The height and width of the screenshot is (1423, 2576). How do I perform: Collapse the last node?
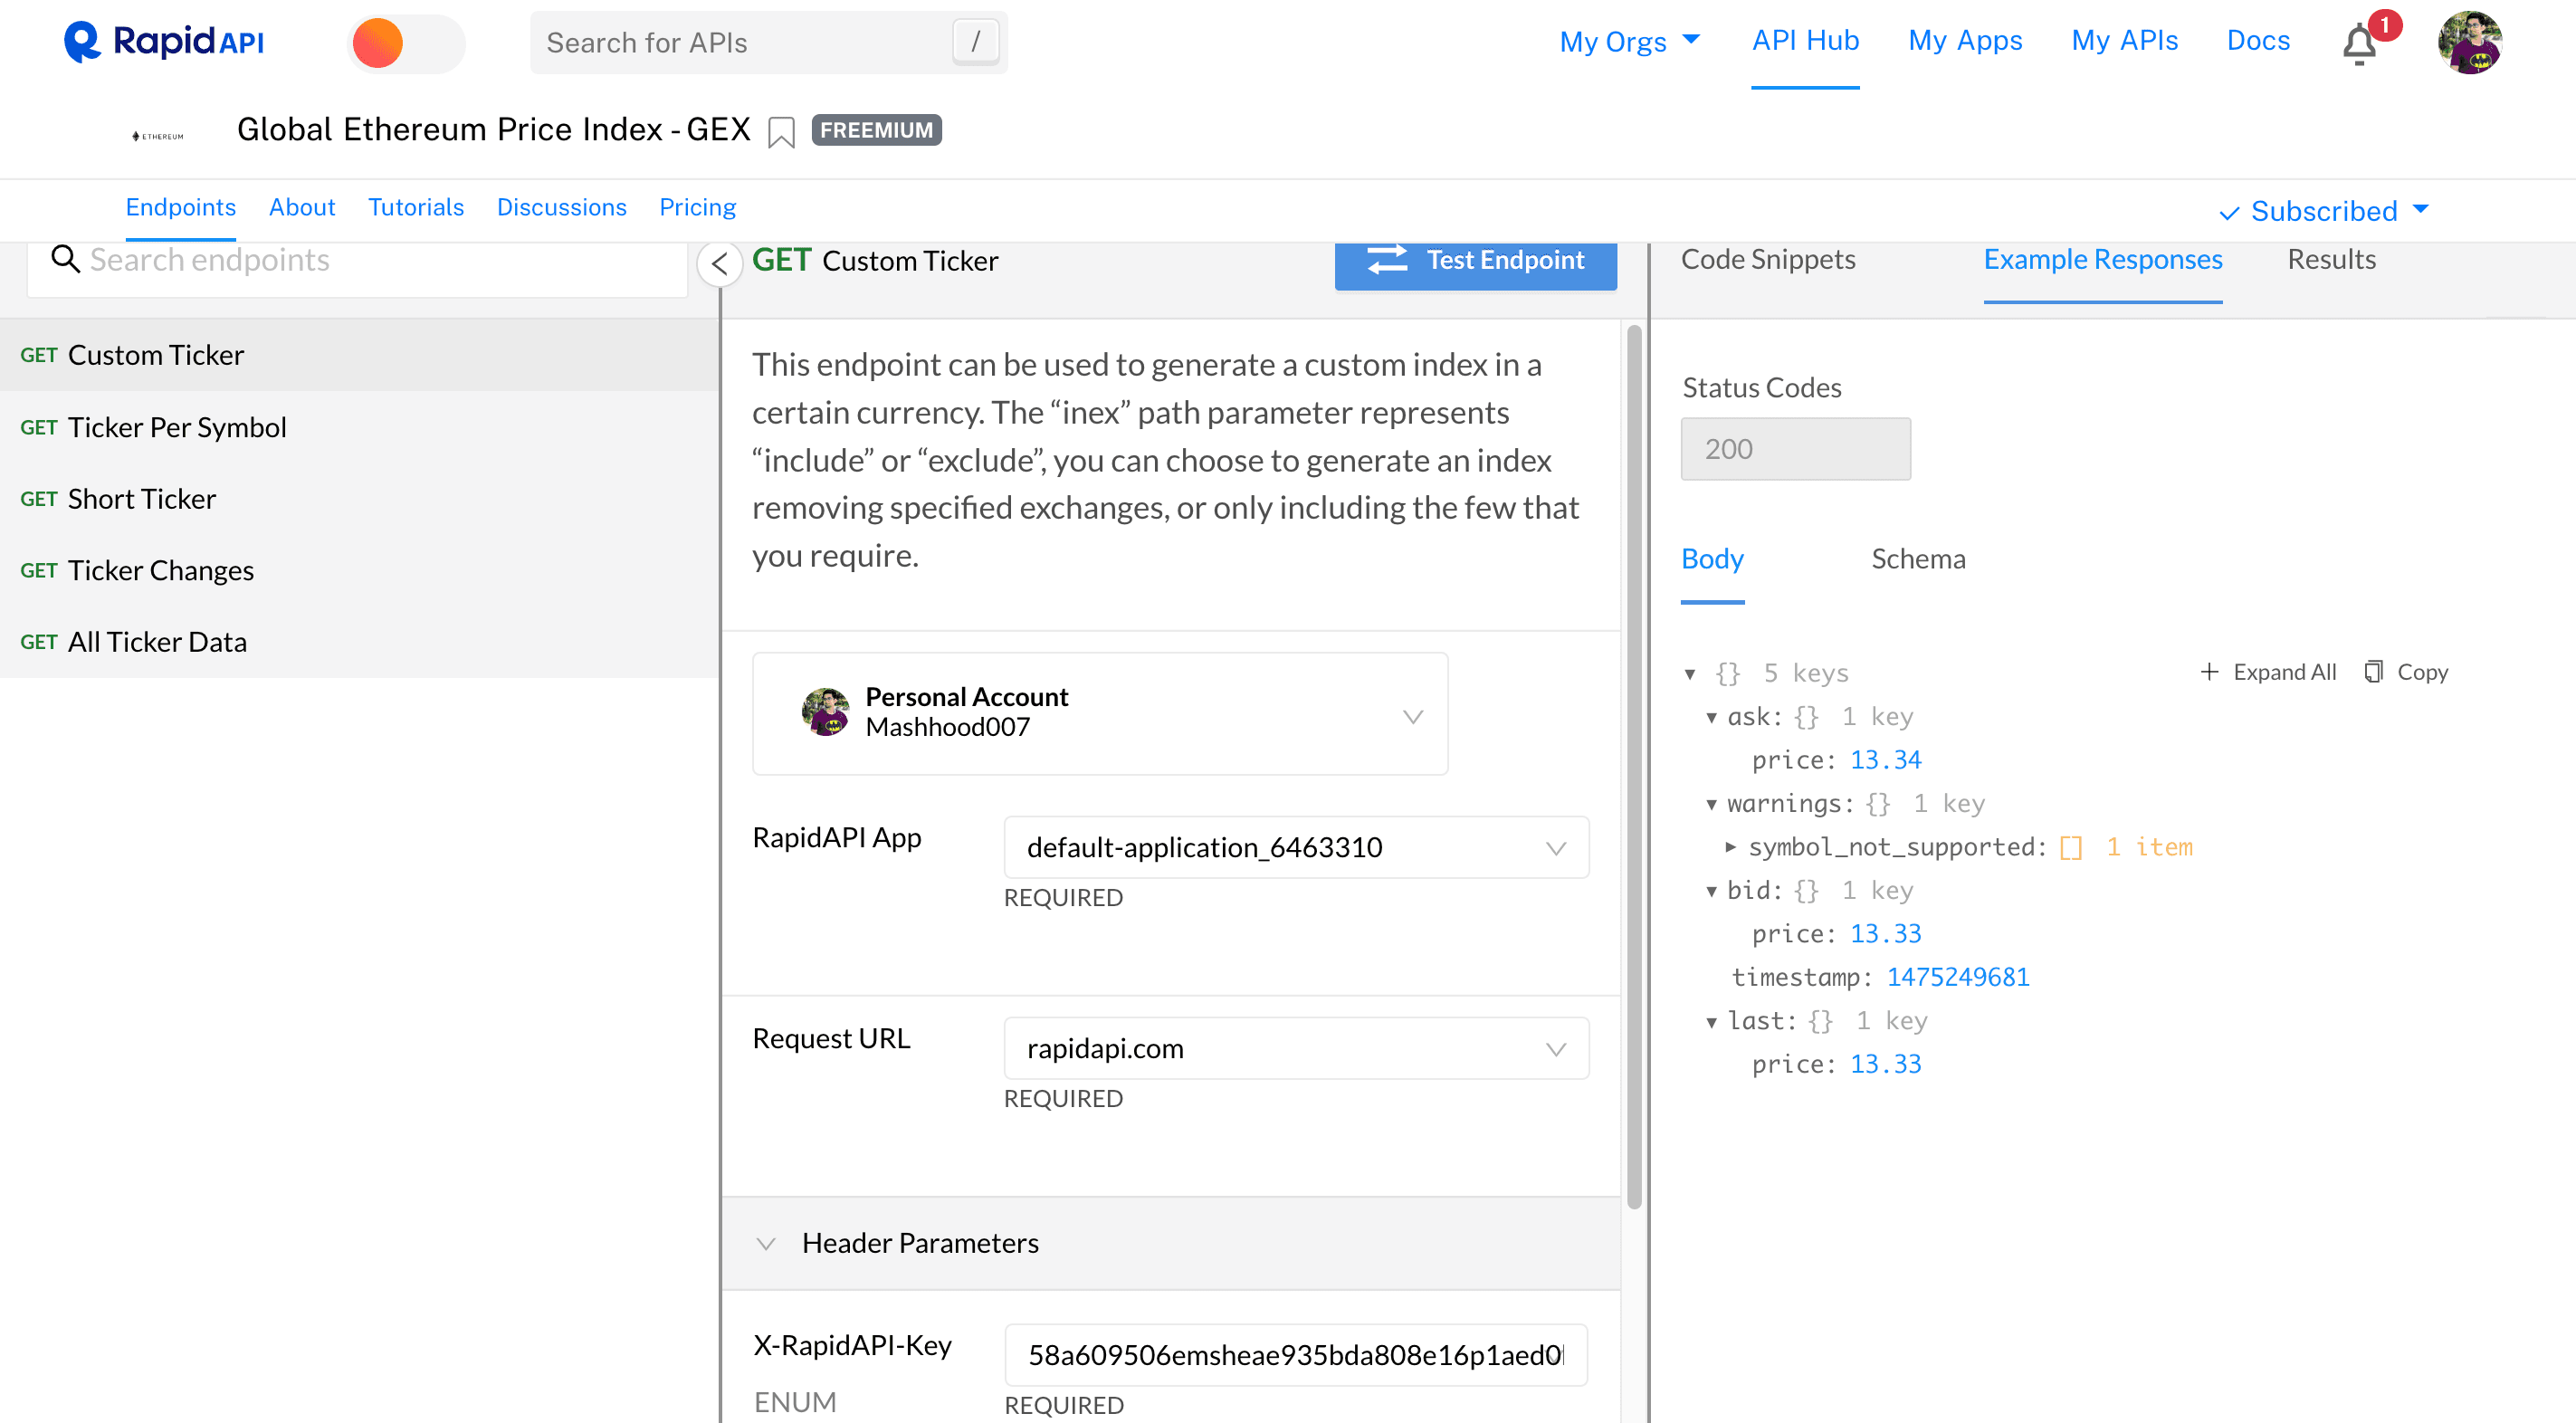(1712, 1021)
